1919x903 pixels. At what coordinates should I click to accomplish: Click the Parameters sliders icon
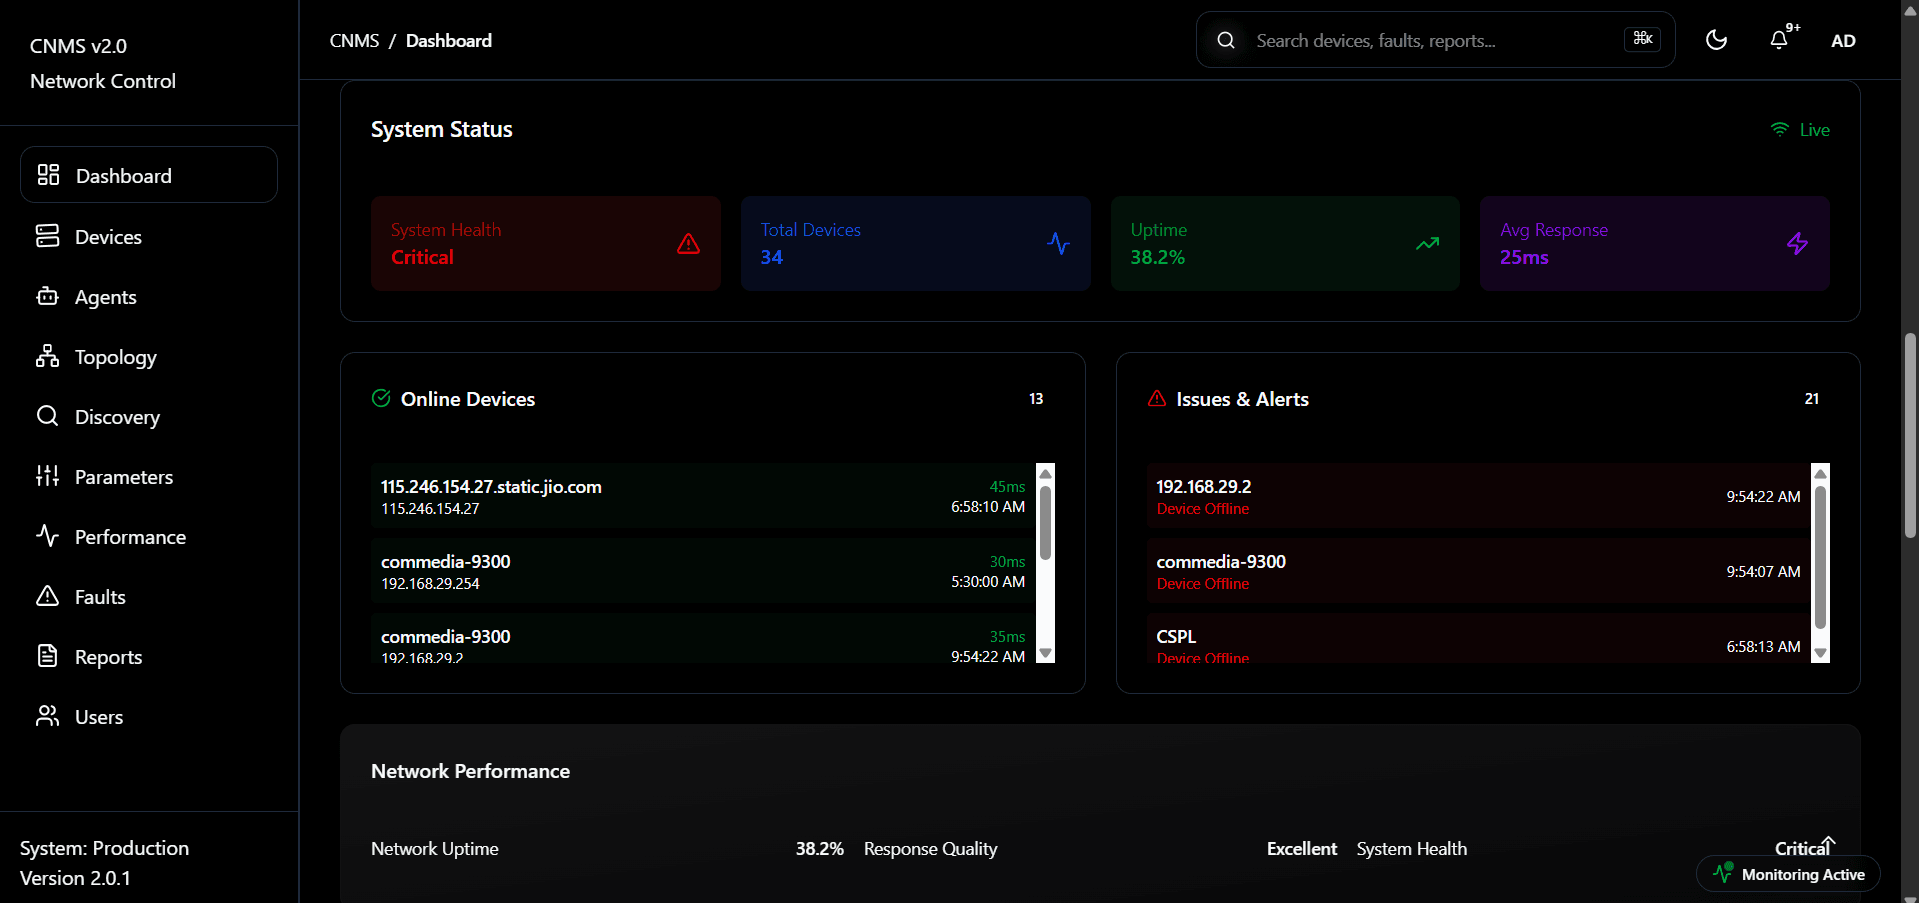coord(47,476)
